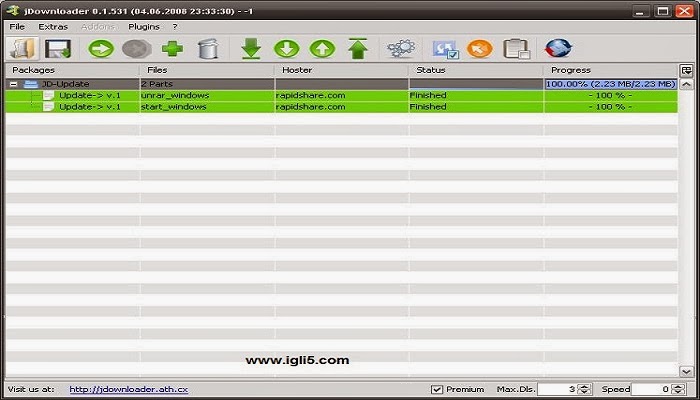
Task: Collapse the JD-Update package tree node
Action: (x=14, y=84)
